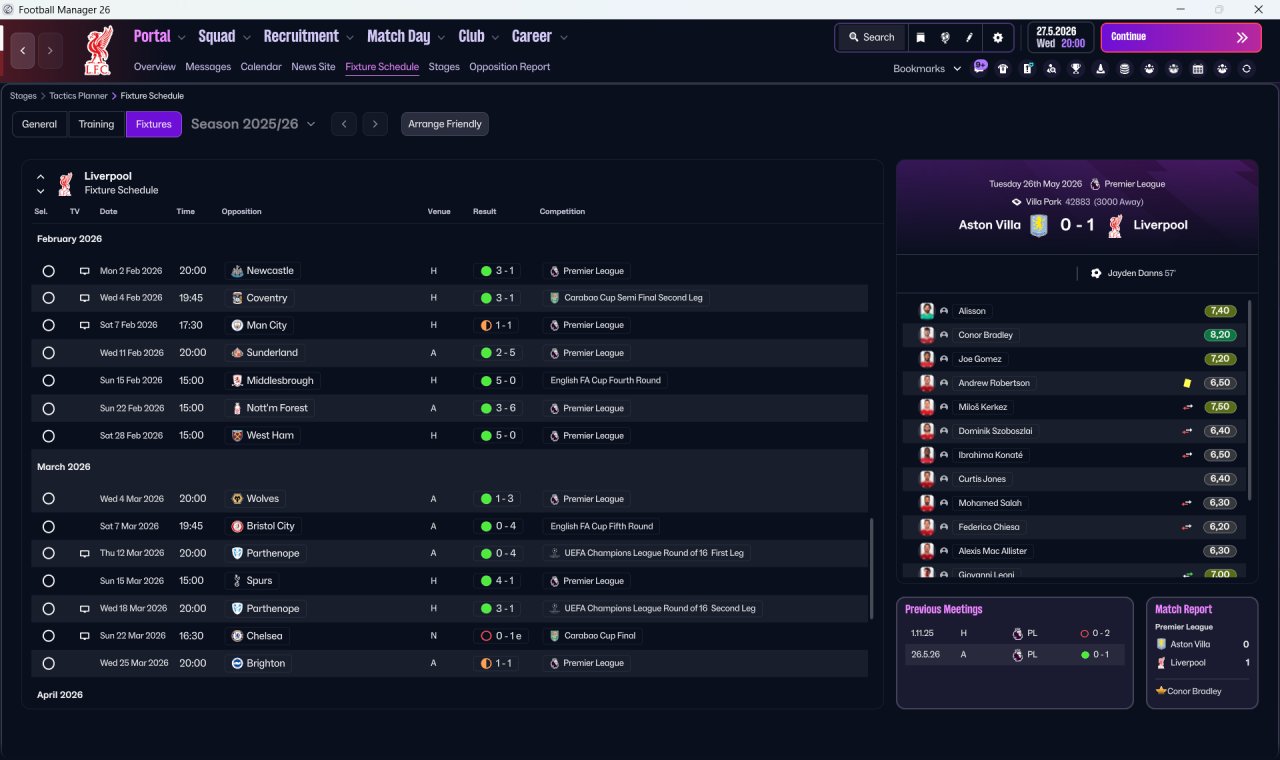Select the Sunderland fixture radio button
Image resolution: width=1280 pixels, height=760 pixels.
[x=48, y=353]
